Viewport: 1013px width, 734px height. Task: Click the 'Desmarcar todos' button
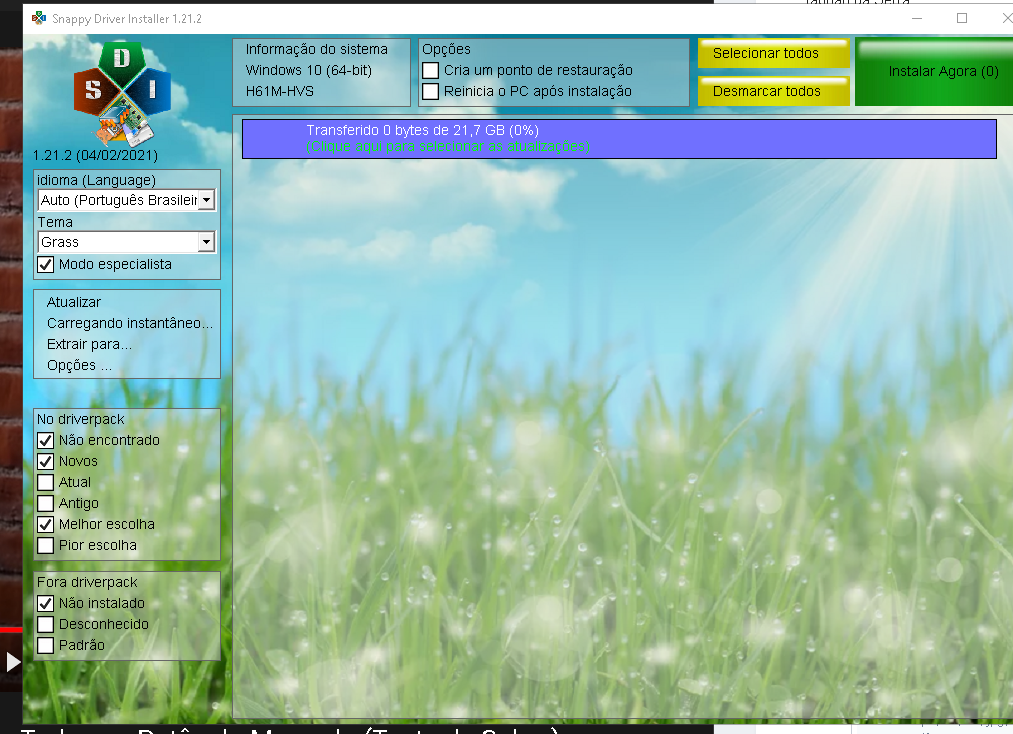tap(773, 91)
